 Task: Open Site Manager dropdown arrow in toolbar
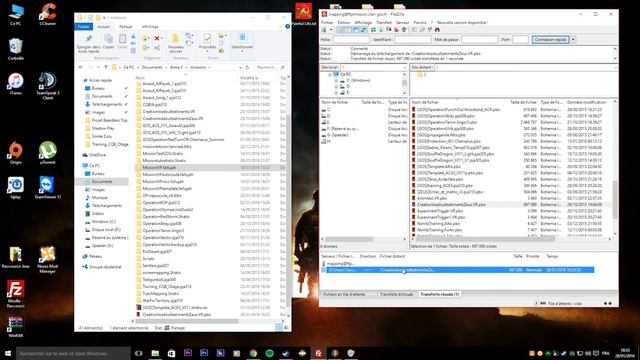coord(331,30)
